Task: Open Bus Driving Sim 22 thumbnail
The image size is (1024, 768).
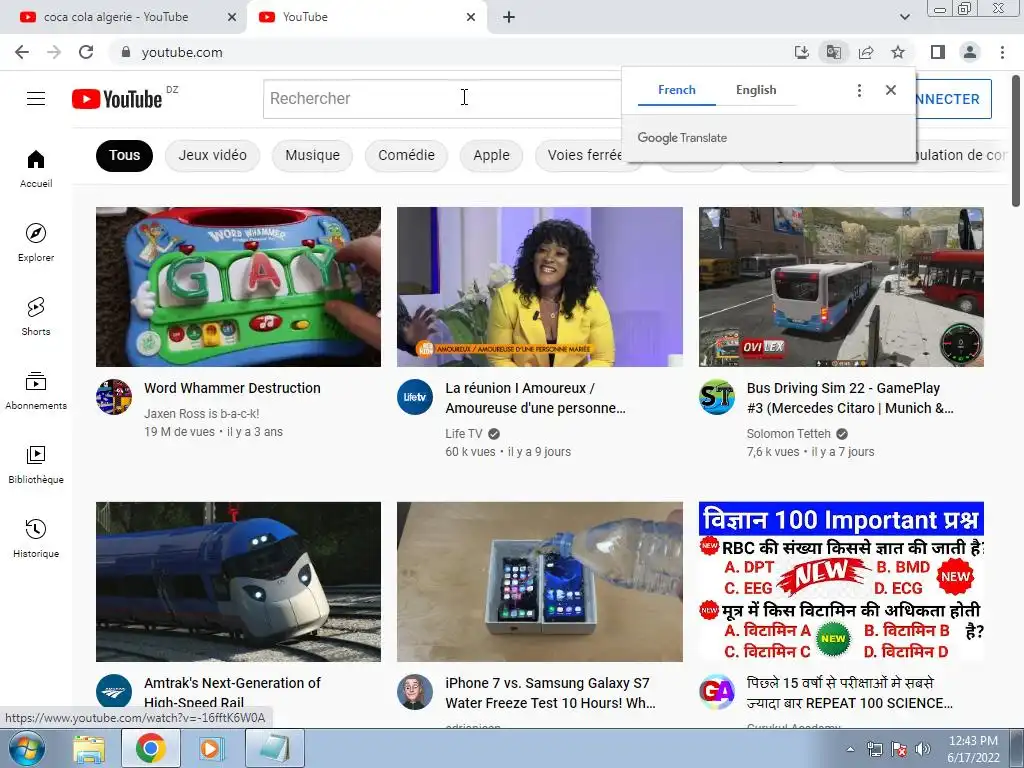Action: [x=841, y=287]
